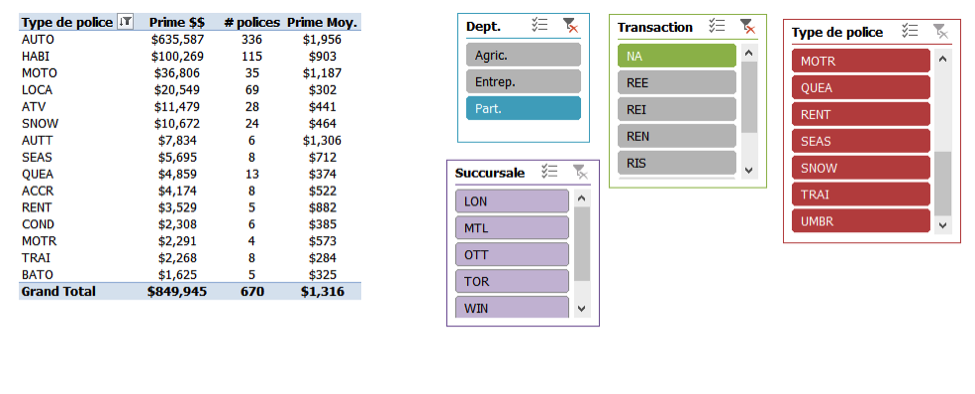
Task: Click Transaction slicer scroll up arrow
Action: (749, 53)
